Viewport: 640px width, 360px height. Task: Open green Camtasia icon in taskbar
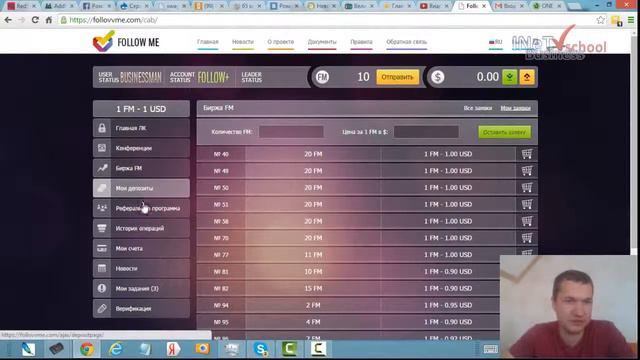pos(289,349)
